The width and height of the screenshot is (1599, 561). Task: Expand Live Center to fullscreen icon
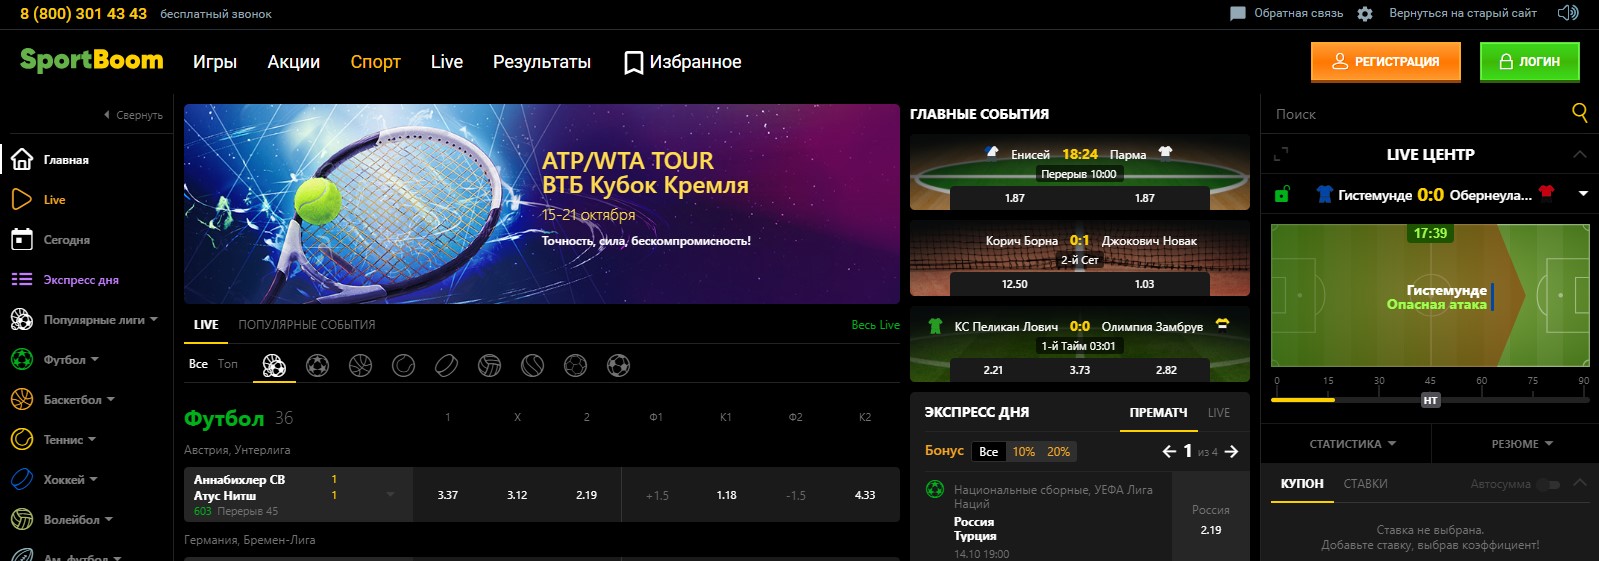[1281, 154]
